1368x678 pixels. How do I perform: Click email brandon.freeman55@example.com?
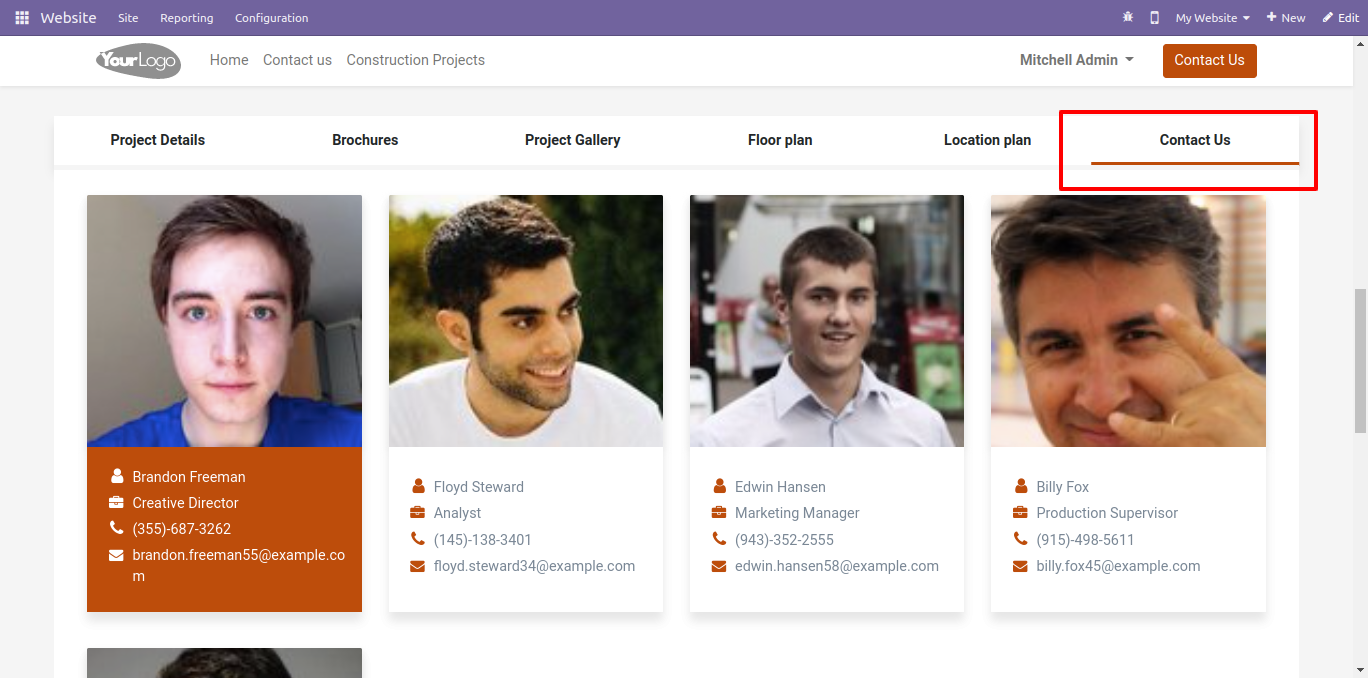pos(239,565)
